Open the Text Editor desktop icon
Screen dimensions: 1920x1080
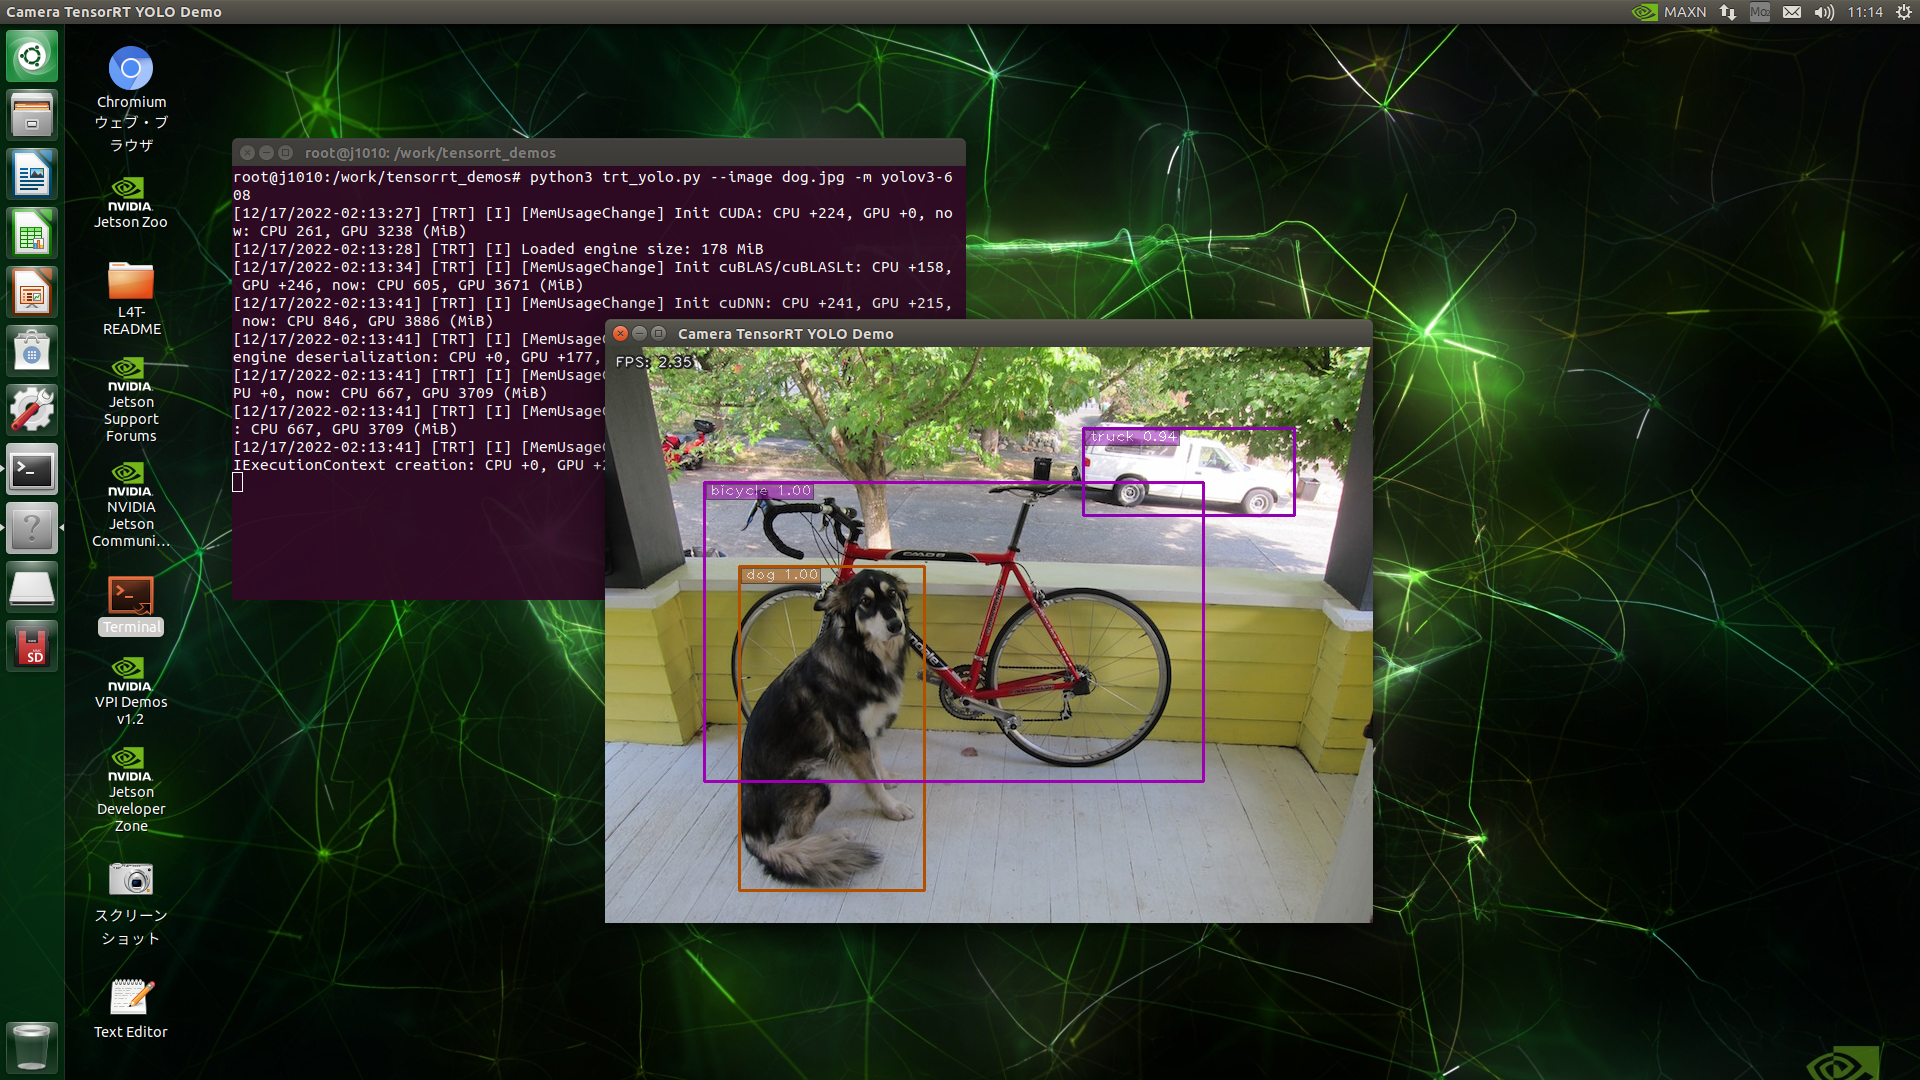130,998
